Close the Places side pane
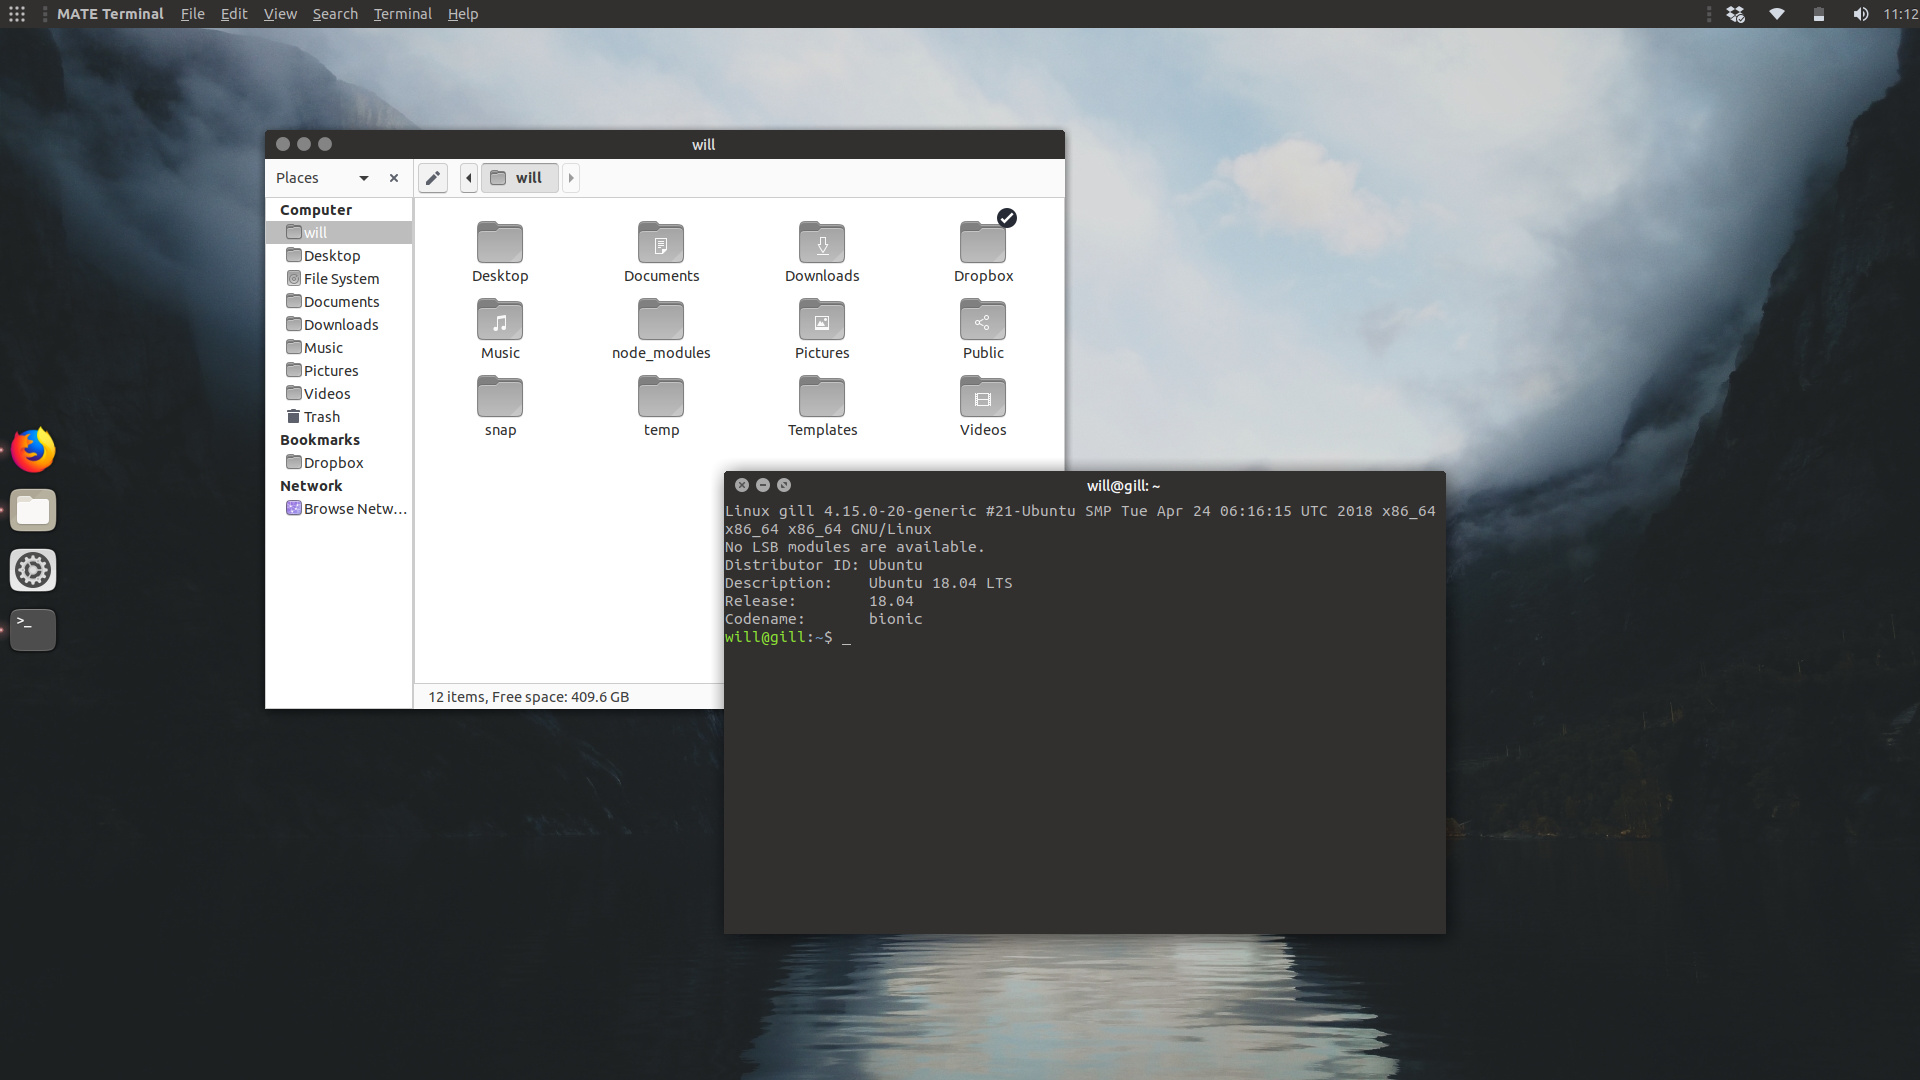1920x1080 pixels. click(394, 178)
